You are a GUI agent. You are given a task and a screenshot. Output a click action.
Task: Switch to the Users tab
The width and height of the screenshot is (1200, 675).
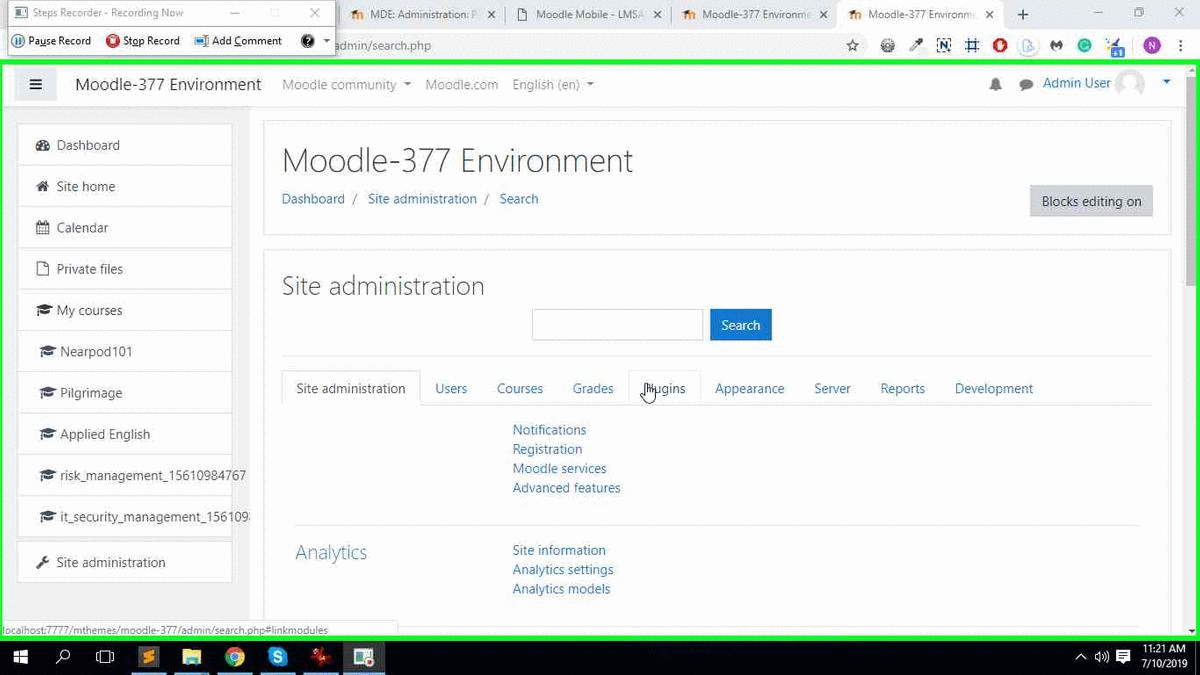(x=451, y=388)
